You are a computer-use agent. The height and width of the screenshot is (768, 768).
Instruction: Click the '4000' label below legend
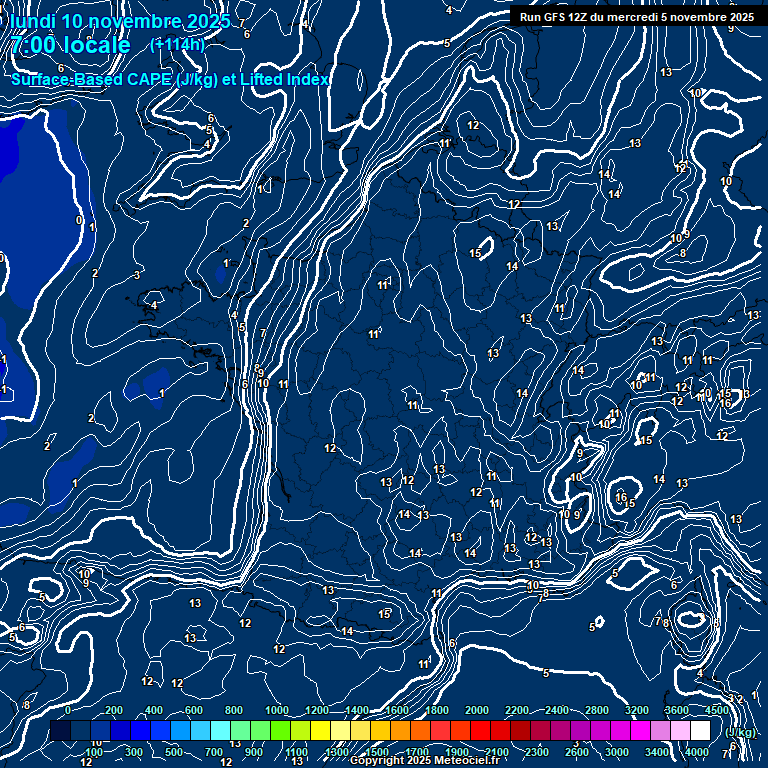point(697,752)
